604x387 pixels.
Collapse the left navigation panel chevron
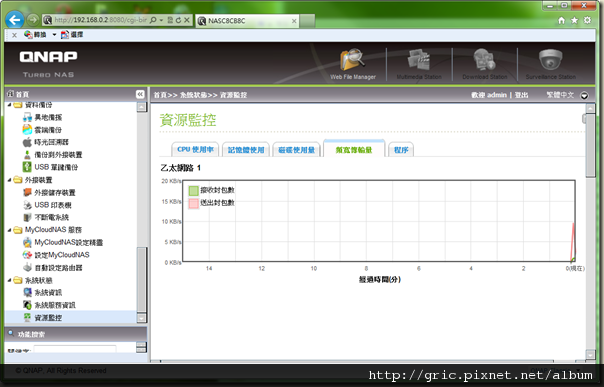pyautogui.click(x=140, y=94)
